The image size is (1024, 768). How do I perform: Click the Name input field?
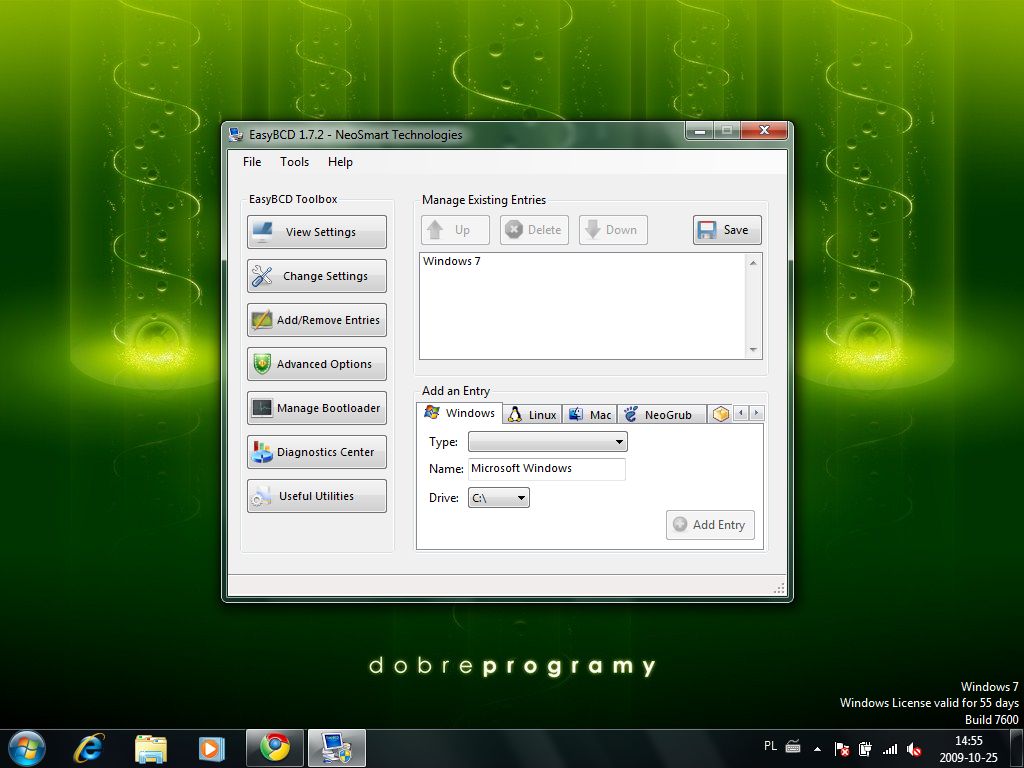pyautogui.click(x=547, y=469)
